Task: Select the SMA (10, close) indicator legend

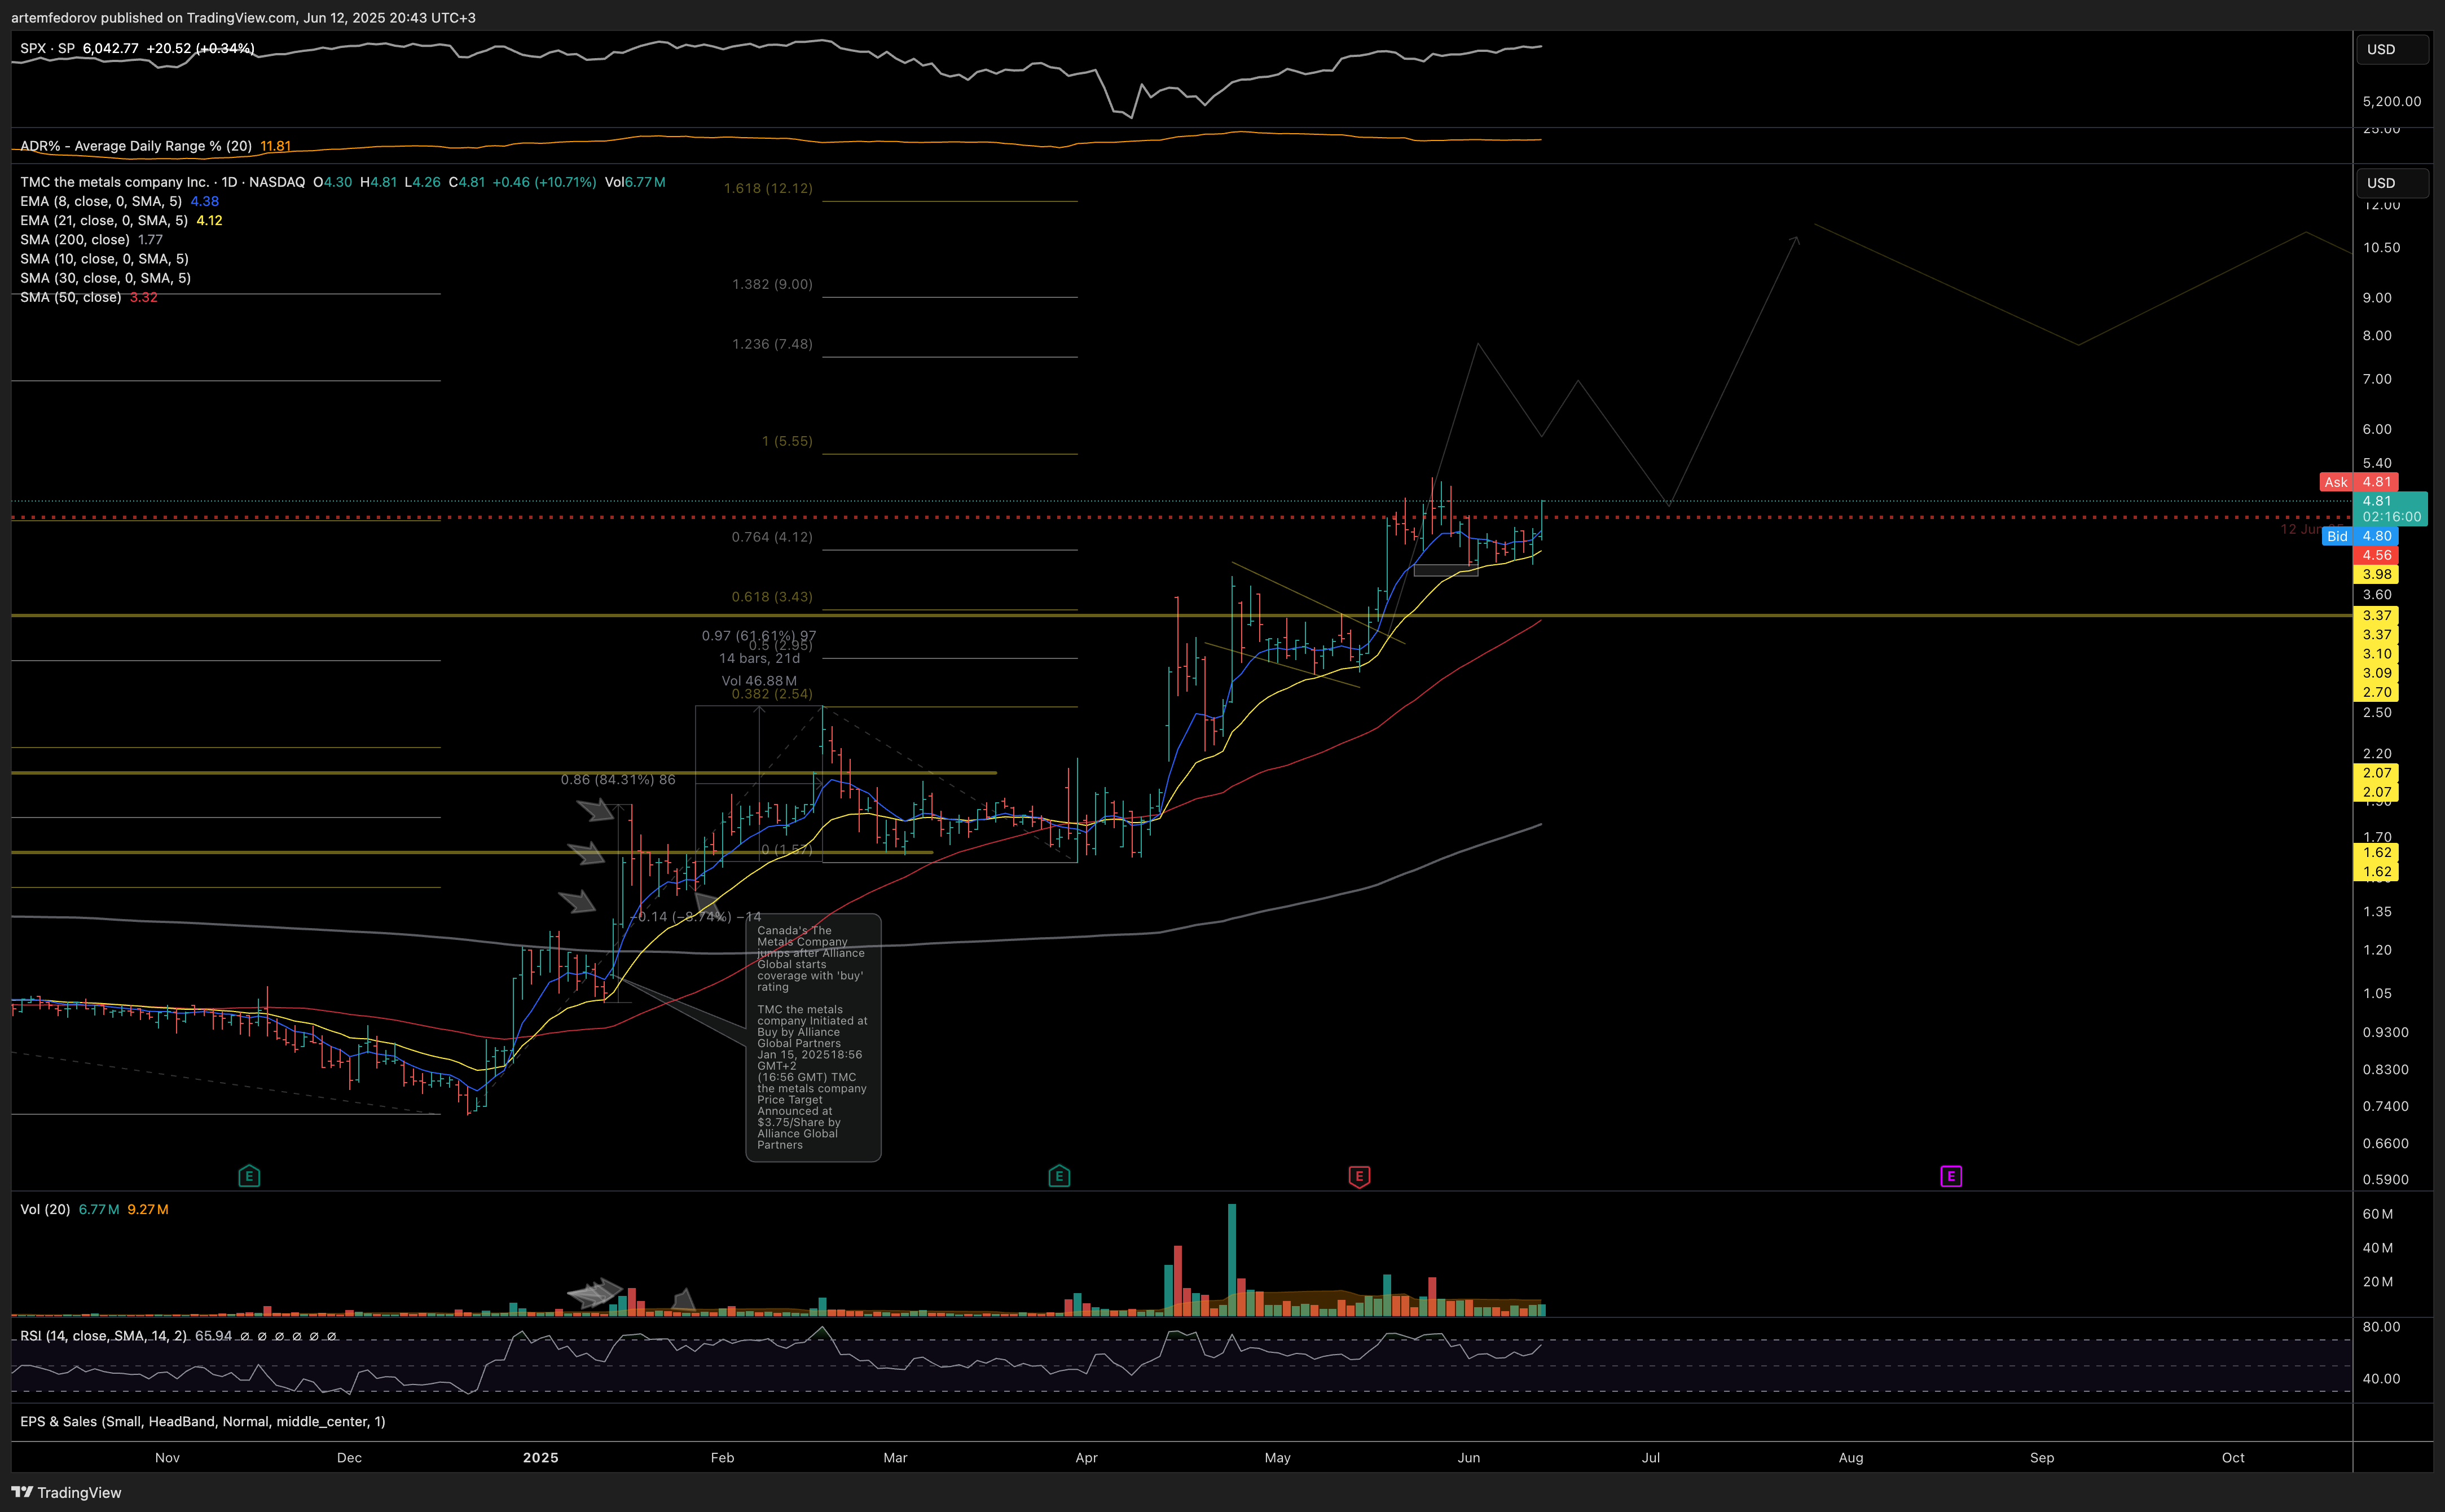Action: pyautogui.click(x=104, y=259)
